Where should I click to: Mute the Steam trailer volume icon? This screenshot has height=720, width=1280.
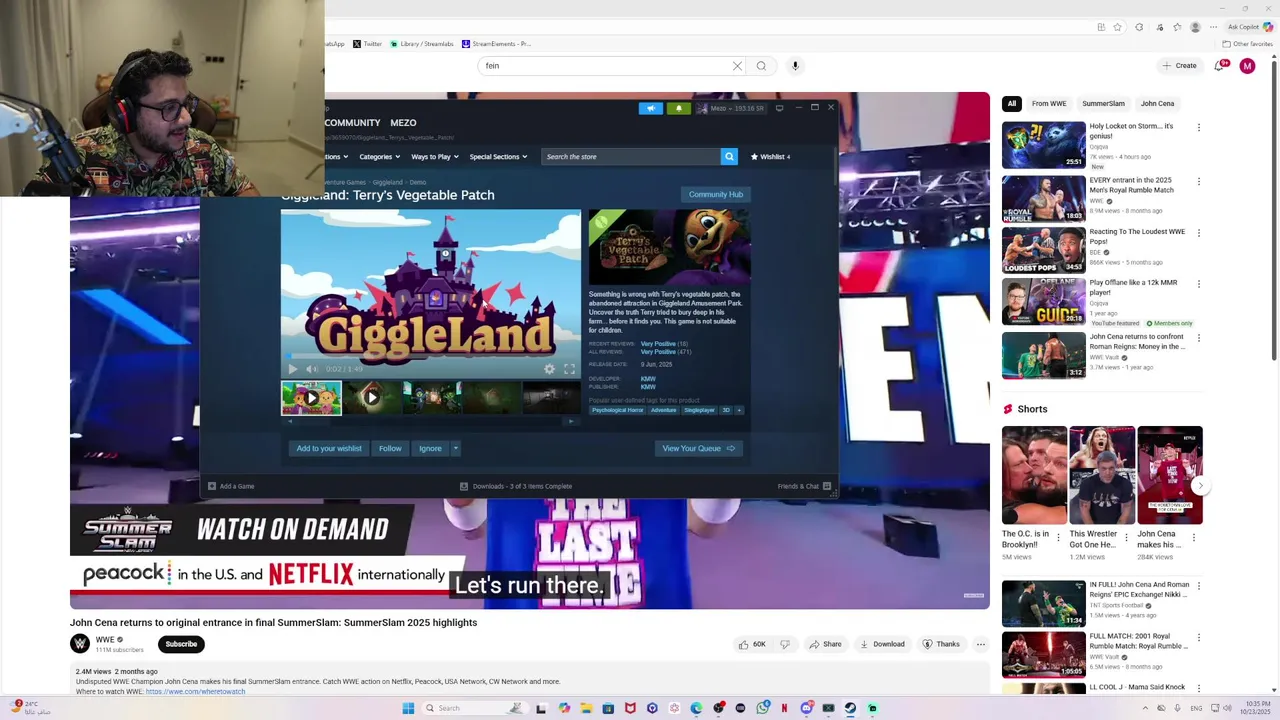311,369
